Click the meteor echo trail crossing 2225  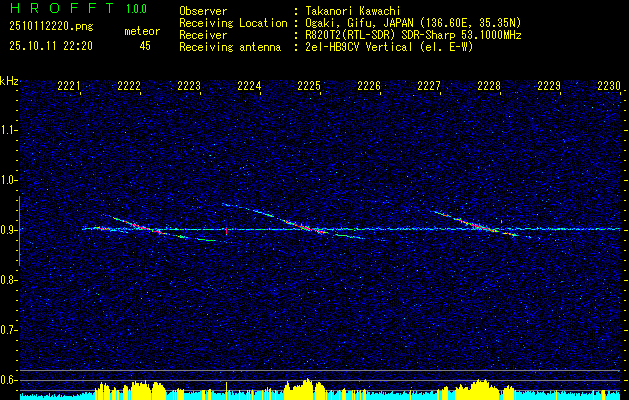305,227
